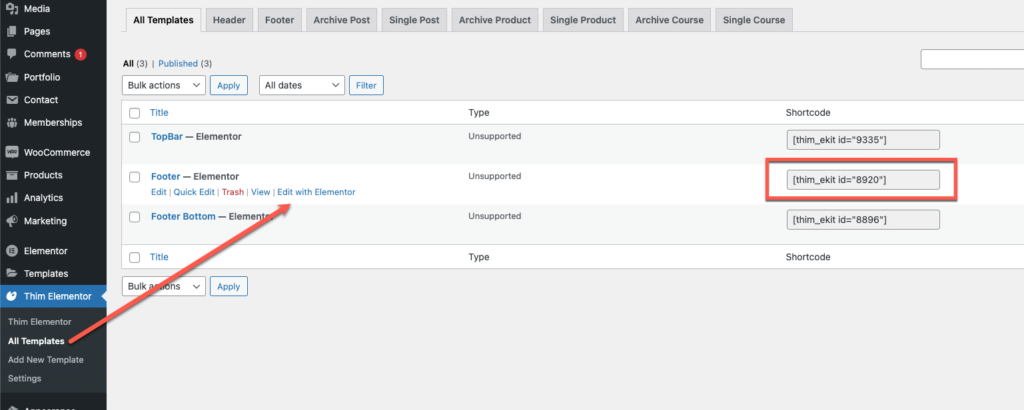Sort by Title in the table header
Screen dimensions: 1024x410
pos(159,112)
